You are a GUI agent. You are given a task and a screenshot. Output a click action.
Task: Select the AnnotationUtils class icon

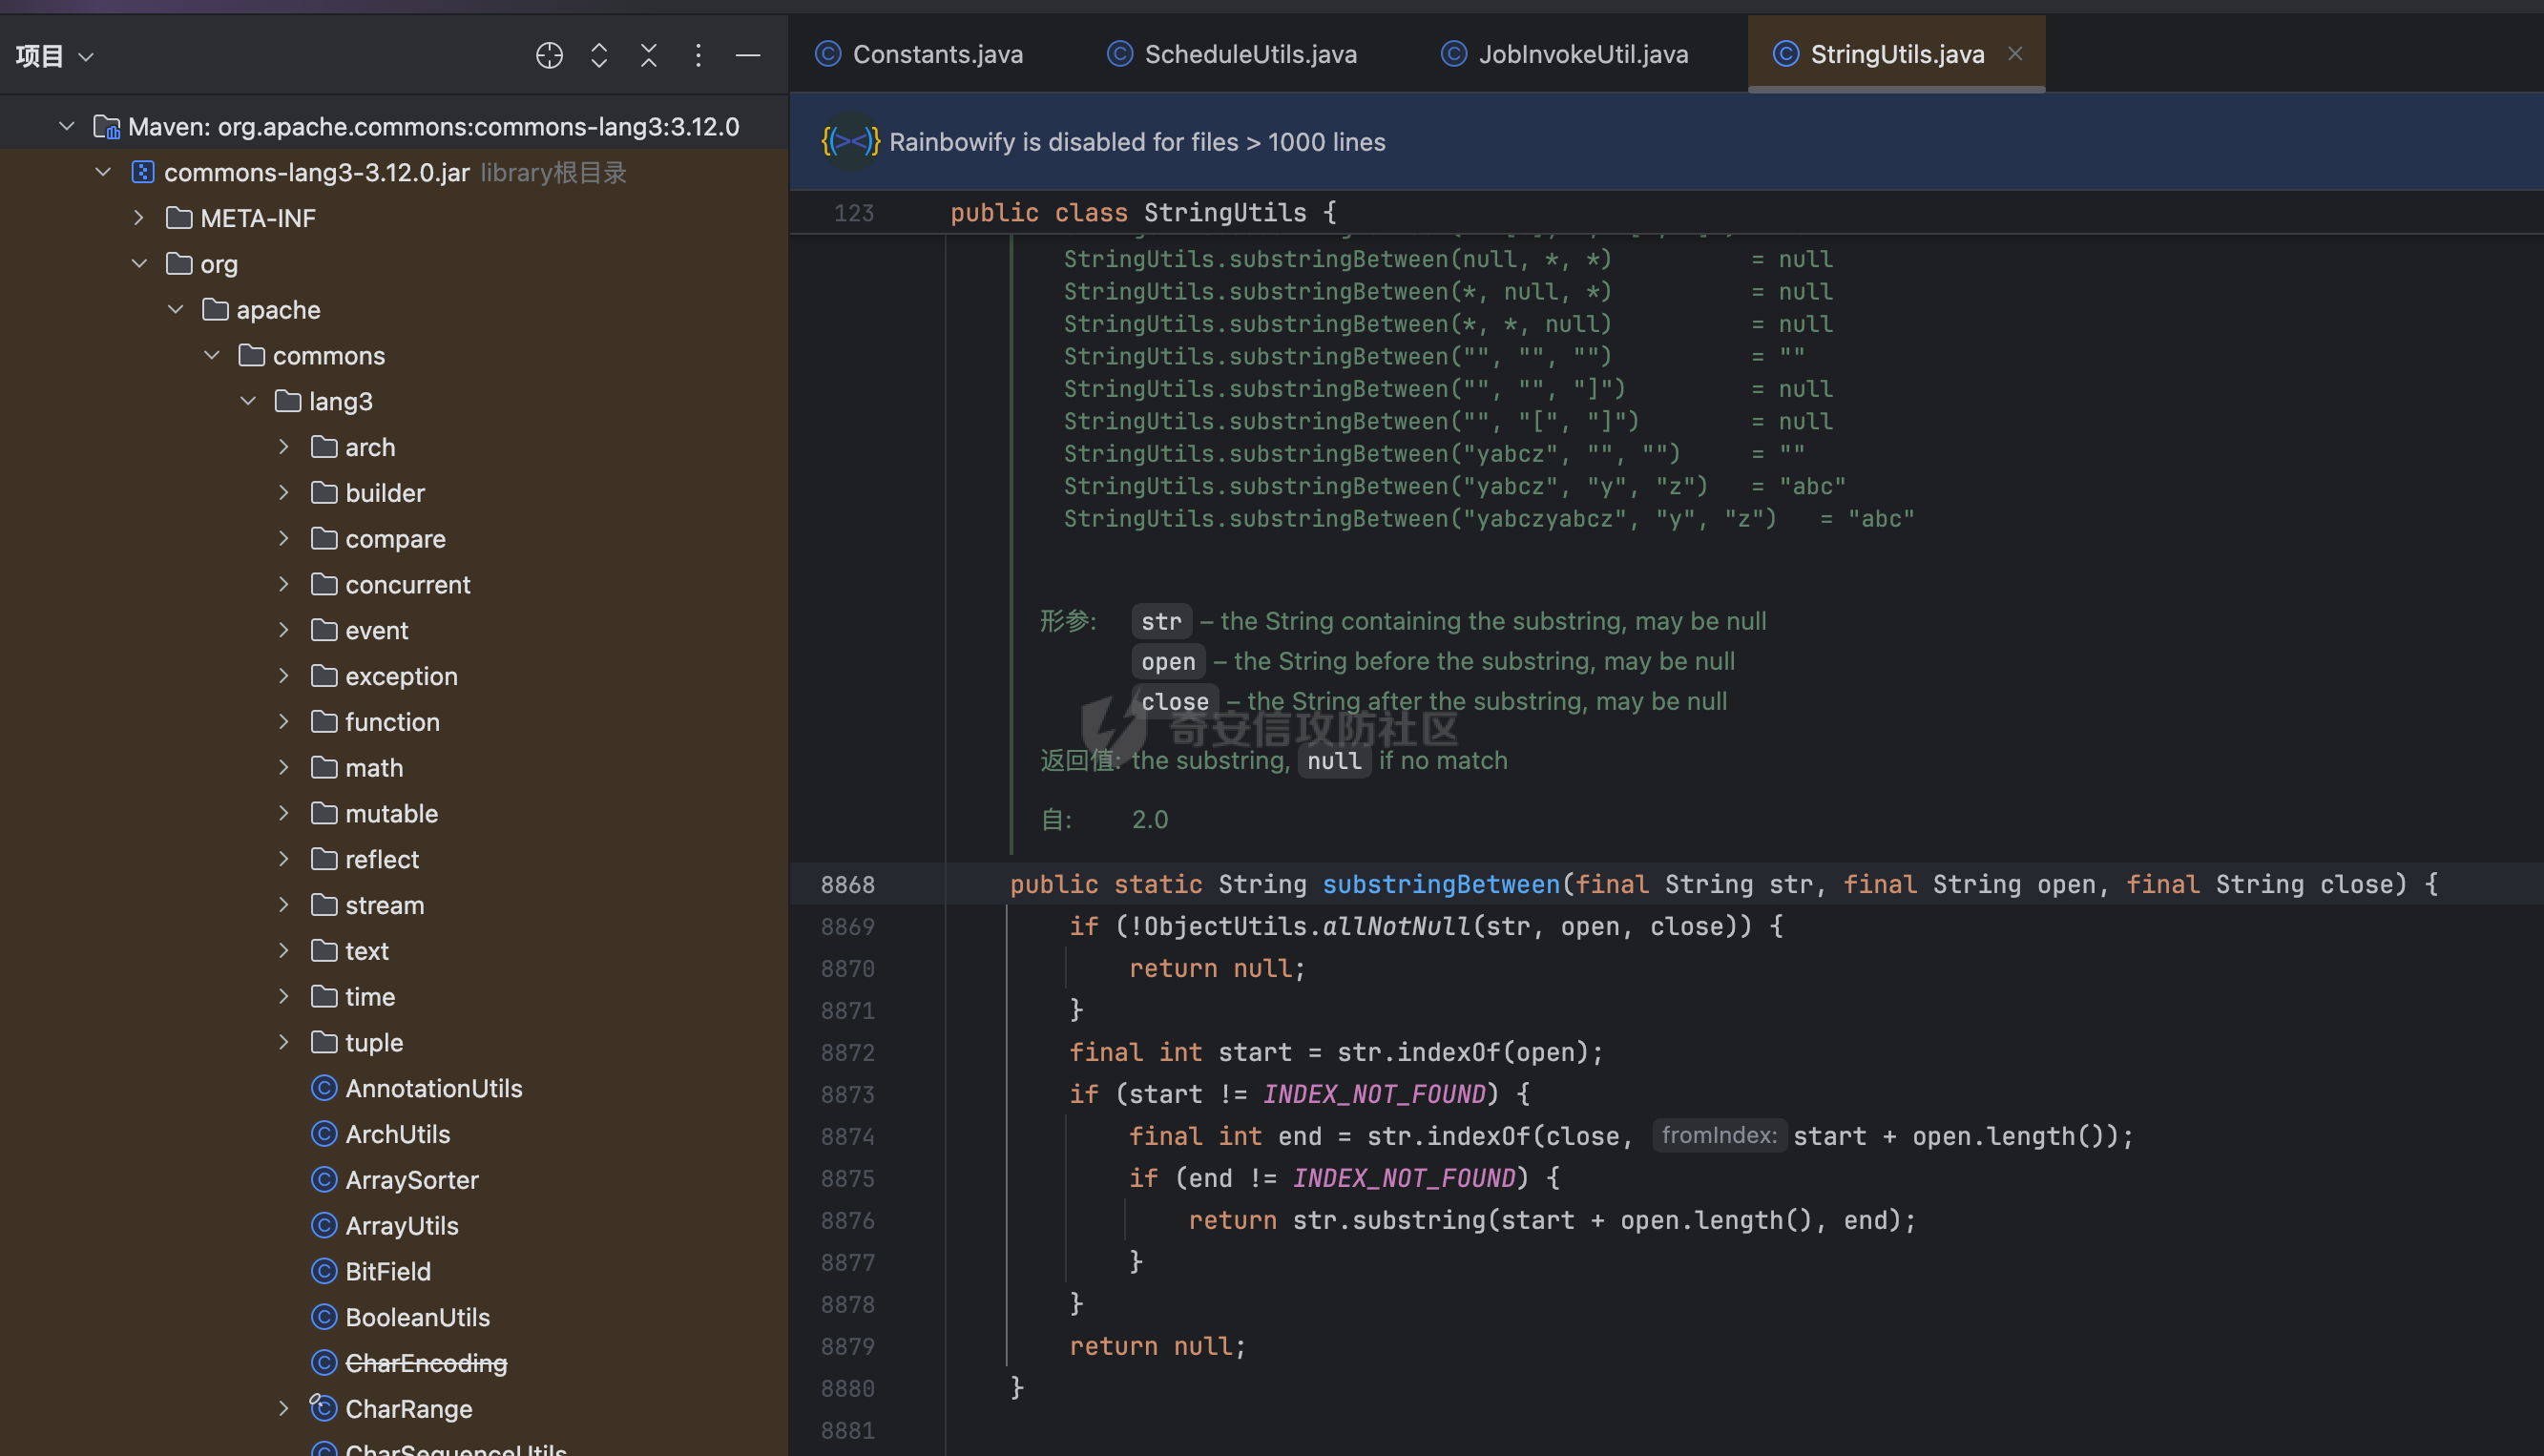[x=324, y=1088]
